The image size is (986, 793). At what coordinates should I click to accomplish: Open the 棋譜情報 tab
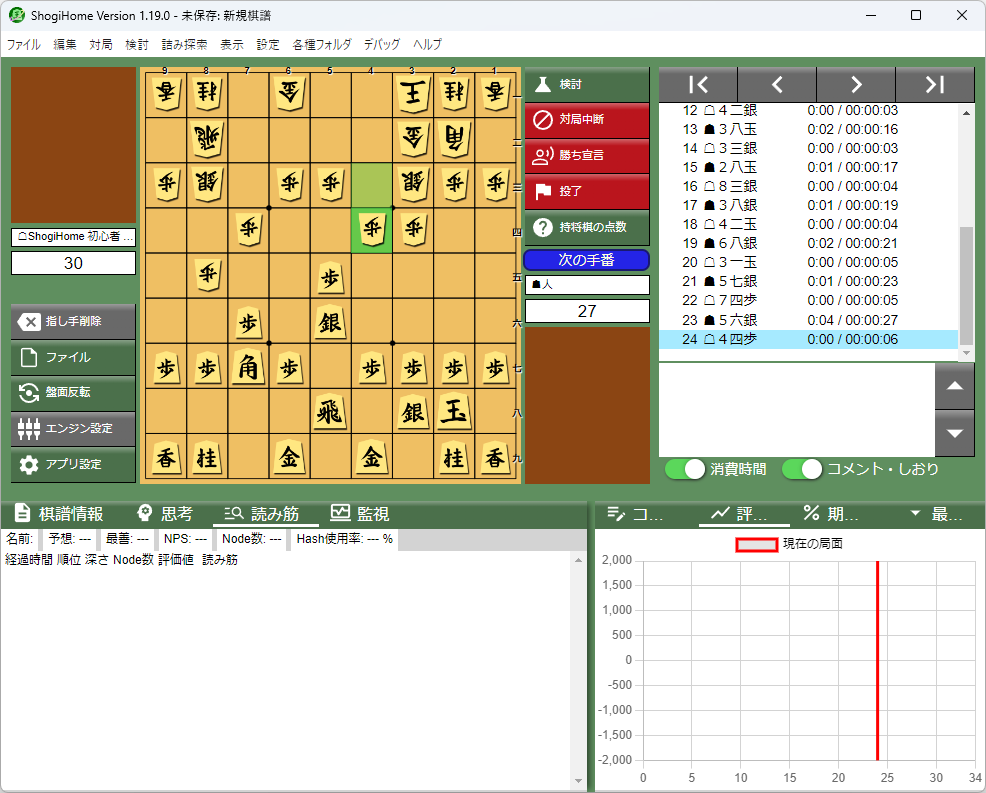(60, 514)
